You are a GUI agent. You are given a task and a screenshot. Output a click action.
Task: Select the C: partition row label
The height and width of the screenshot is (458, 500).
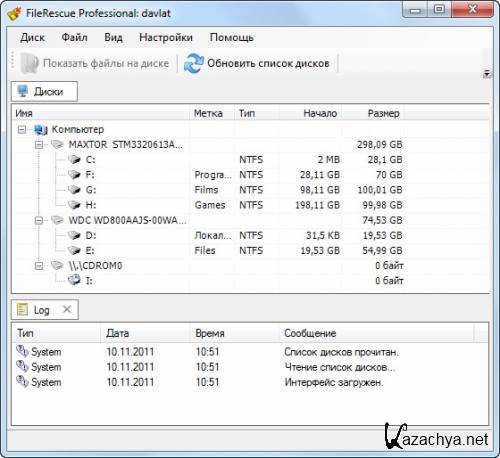tap(90, 160)
